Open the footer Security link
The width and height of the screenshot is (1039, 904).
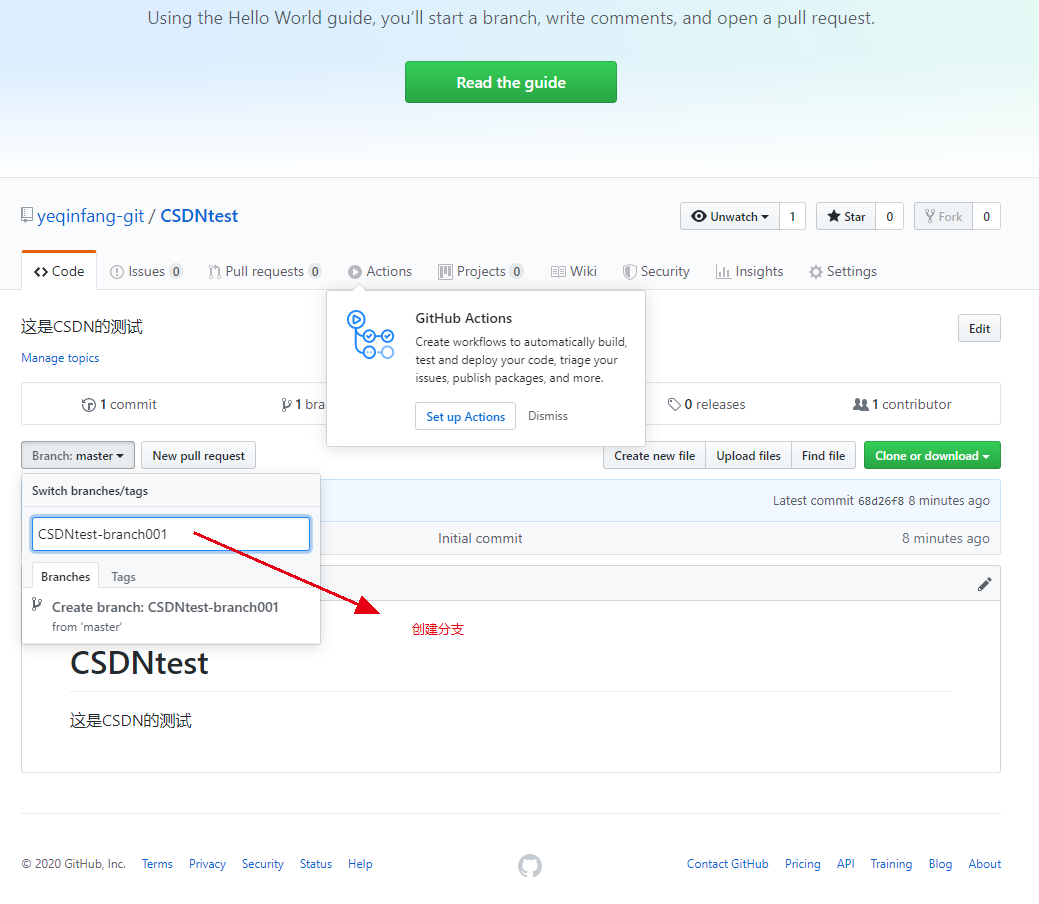coord(262,864)
